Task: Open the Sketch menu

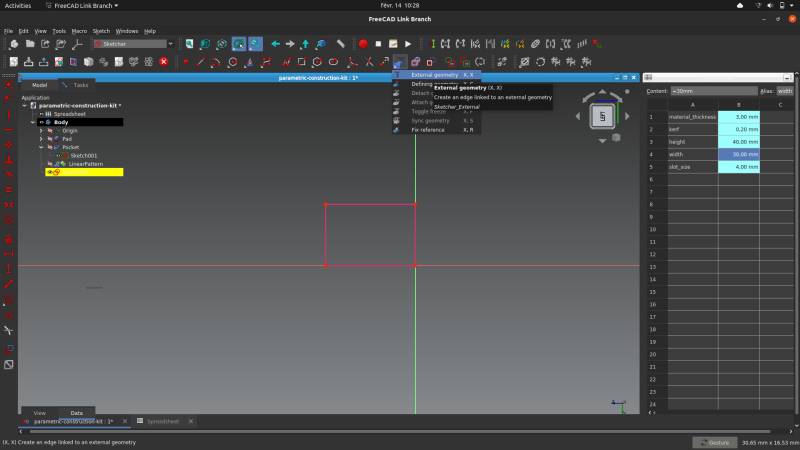Action: tap(101, 31)
